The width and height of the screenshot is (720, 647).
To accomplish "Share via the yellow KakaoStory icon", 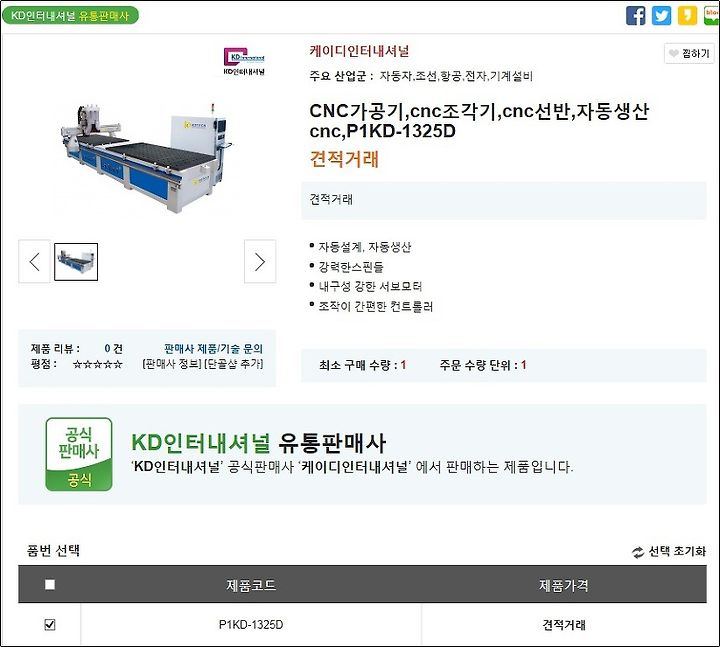I will click(x=687, y=16).
